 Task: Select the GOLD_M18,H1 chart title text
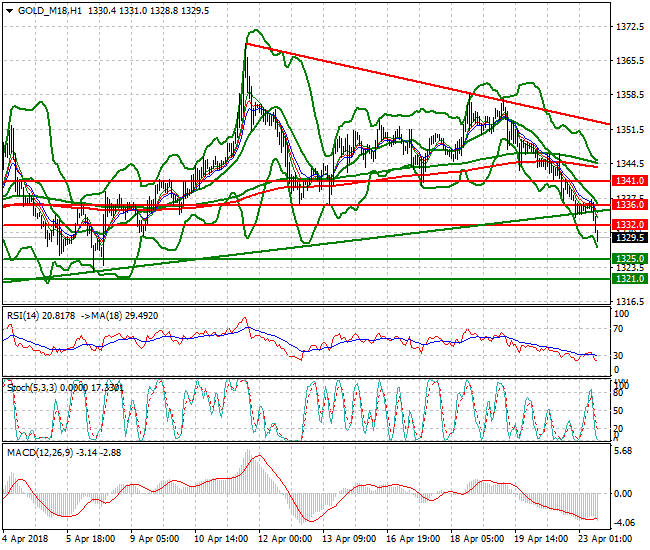pyautogui.click(x=50, y=11)
